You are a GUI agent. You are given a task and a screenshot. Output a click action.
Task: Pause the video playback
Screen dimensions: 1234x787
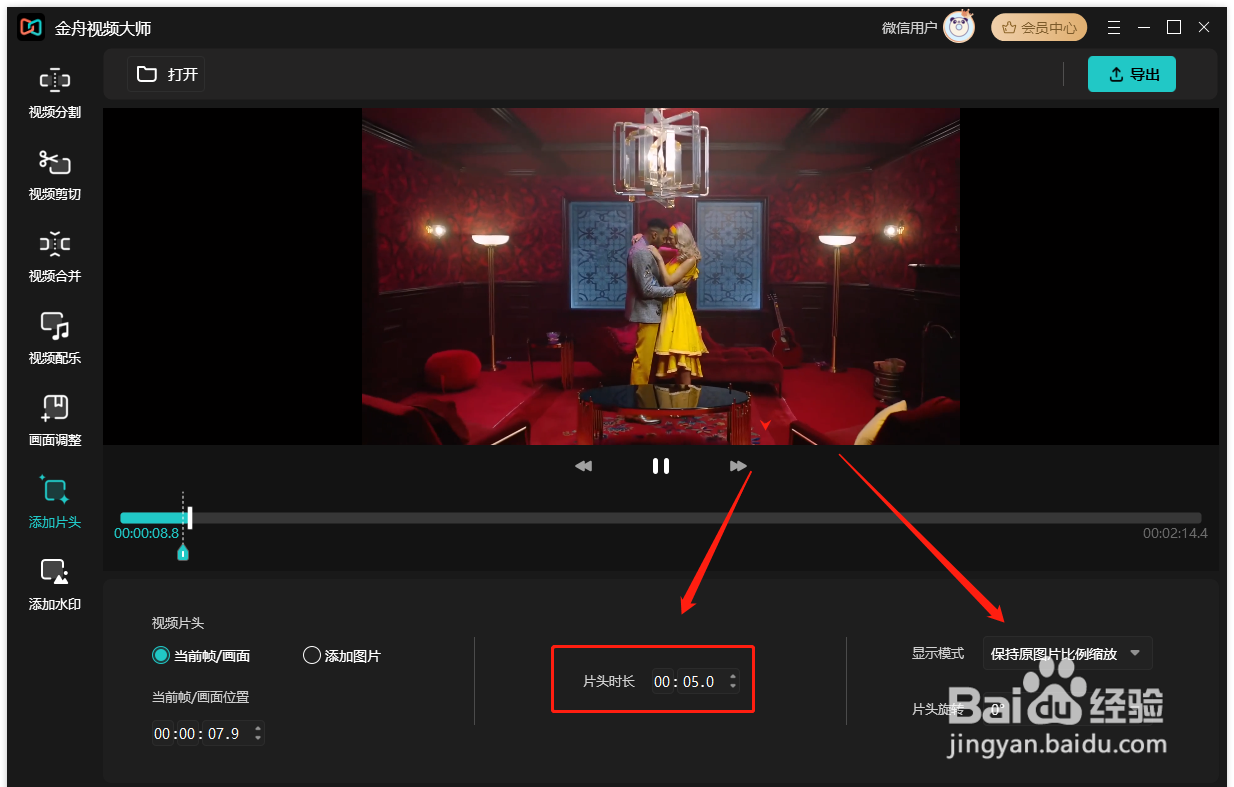[661, 466]
